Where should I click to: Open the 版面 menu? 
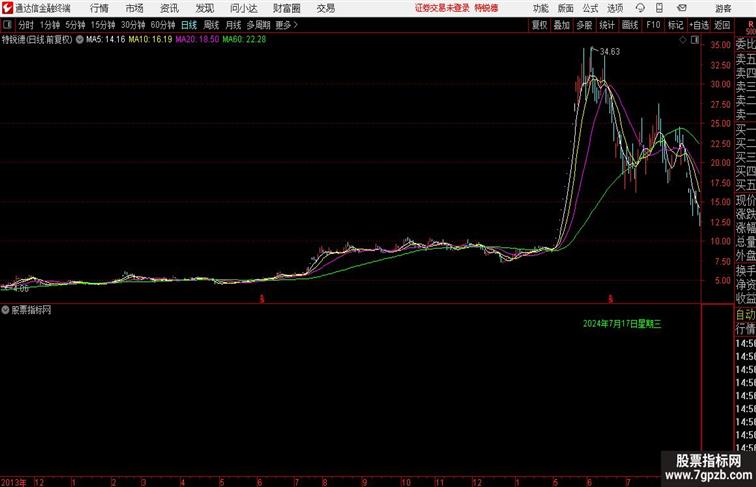pyautogui.click(x=566, y=8)
